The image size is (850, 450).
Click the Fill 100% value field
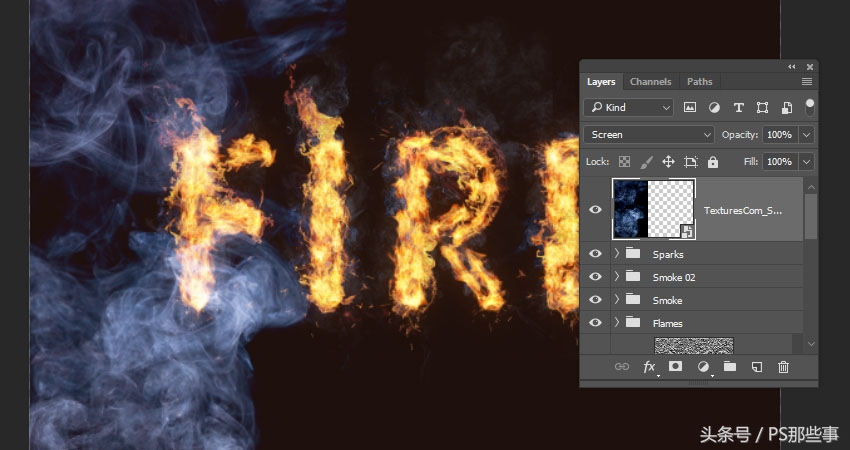(780, 162)
